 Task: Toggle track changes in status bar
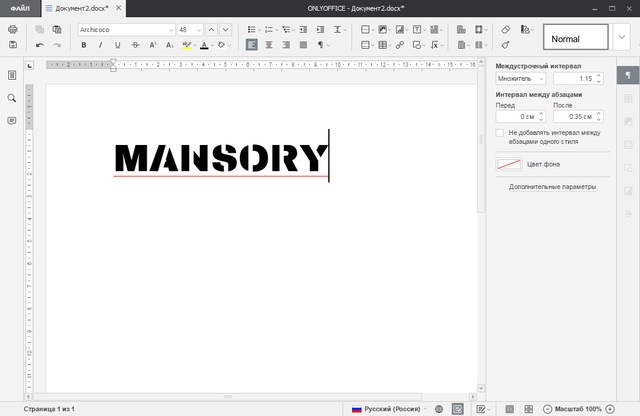pos(482,409)
